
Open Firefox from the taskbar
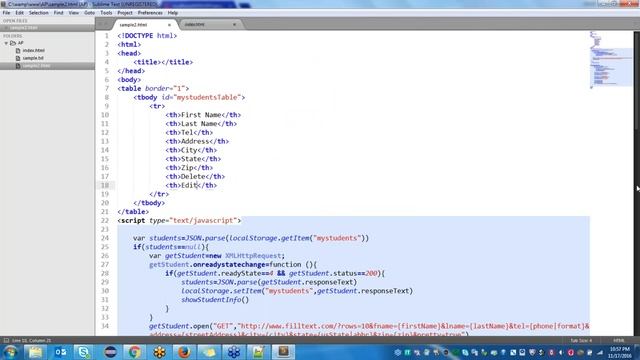click(184, 352)
